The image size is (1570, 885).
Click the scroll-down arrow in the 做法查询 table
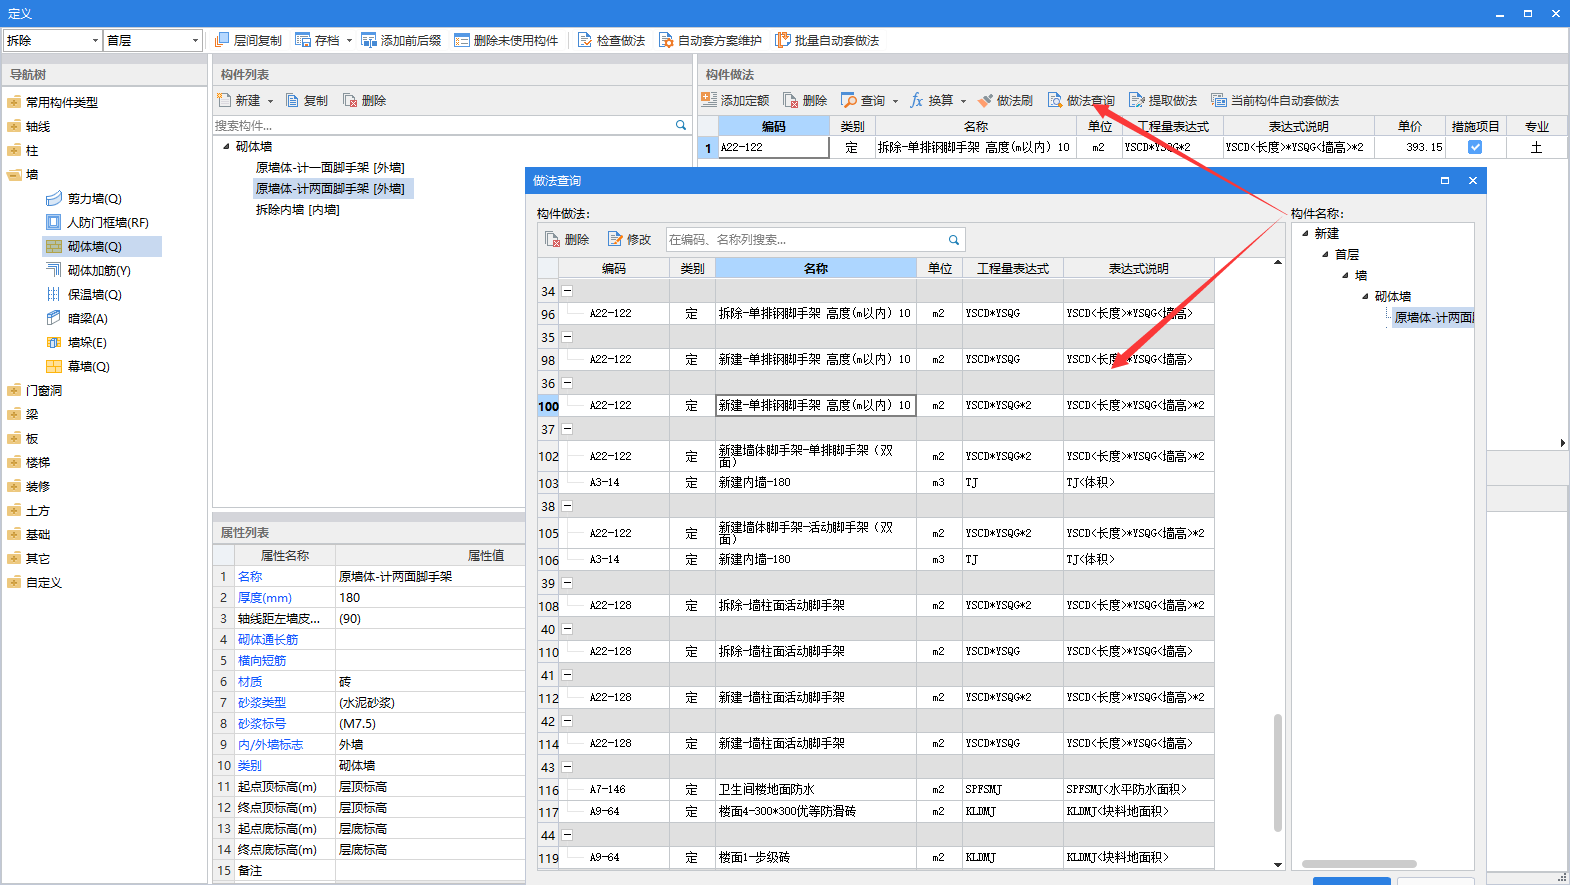[x=1278, y=864]
